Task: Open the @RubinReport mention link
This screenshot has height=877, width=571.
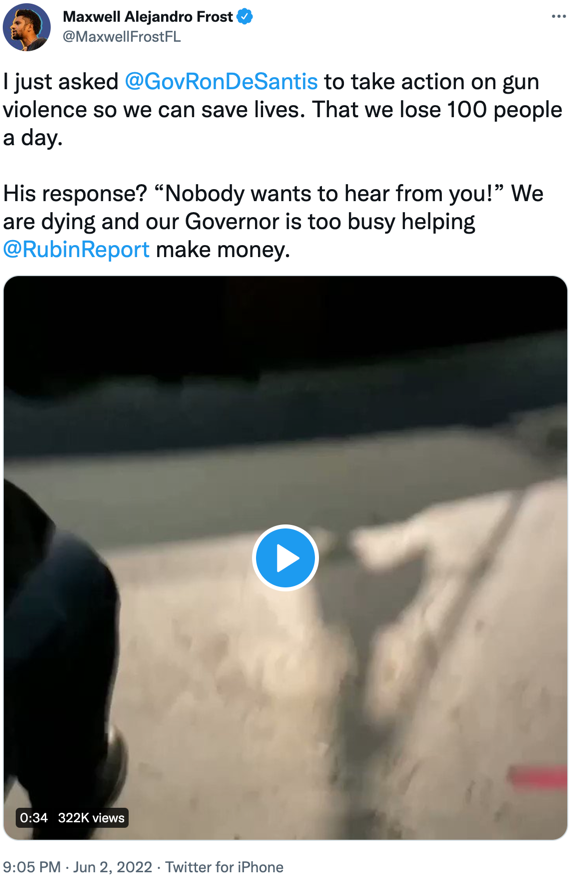Action: pyautogui.click(x=76, y=249)
